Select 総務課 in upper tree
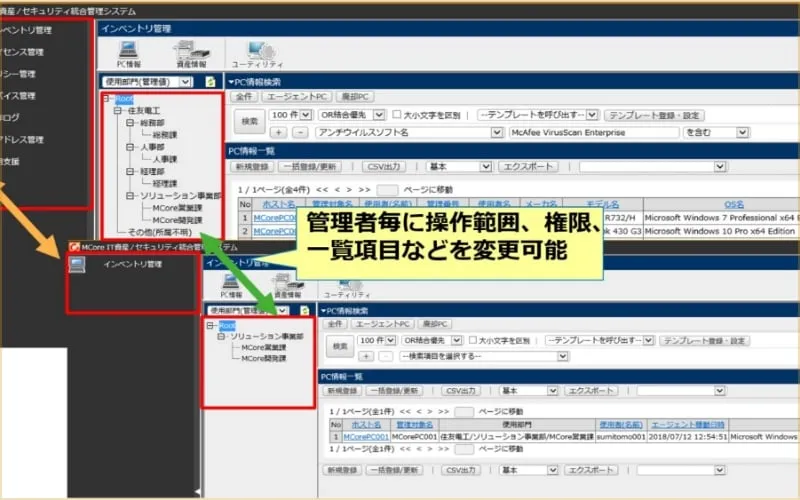Viewport: 800px width, 500px height. pos(164,135)
